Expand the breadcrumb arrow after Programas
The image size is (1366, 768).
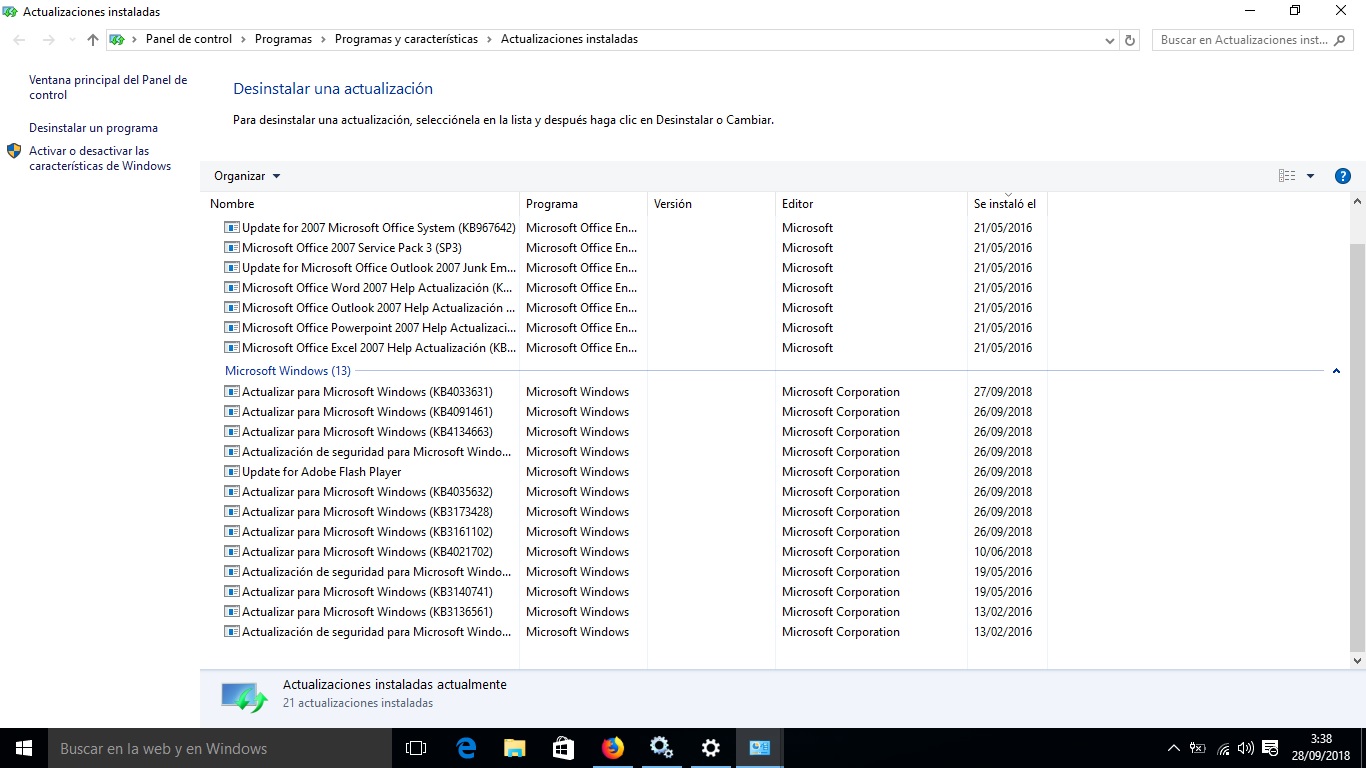[324, 40]
